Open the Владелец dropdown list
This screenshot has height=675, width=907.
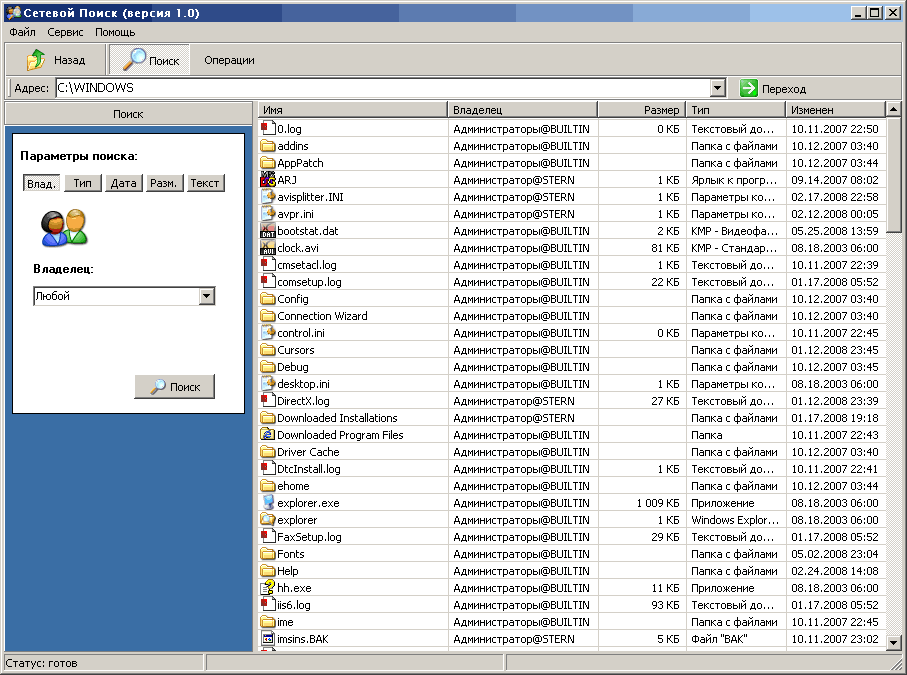pyautogui.click(x=207, y=296)
